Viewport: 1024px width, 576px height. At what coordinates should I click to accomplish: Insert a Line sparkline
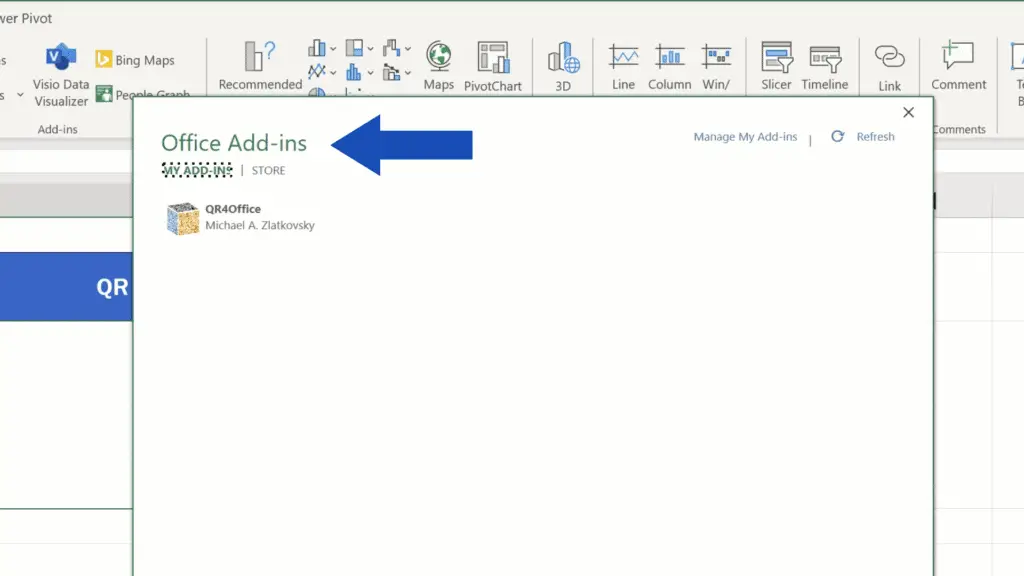click(623, 66)
